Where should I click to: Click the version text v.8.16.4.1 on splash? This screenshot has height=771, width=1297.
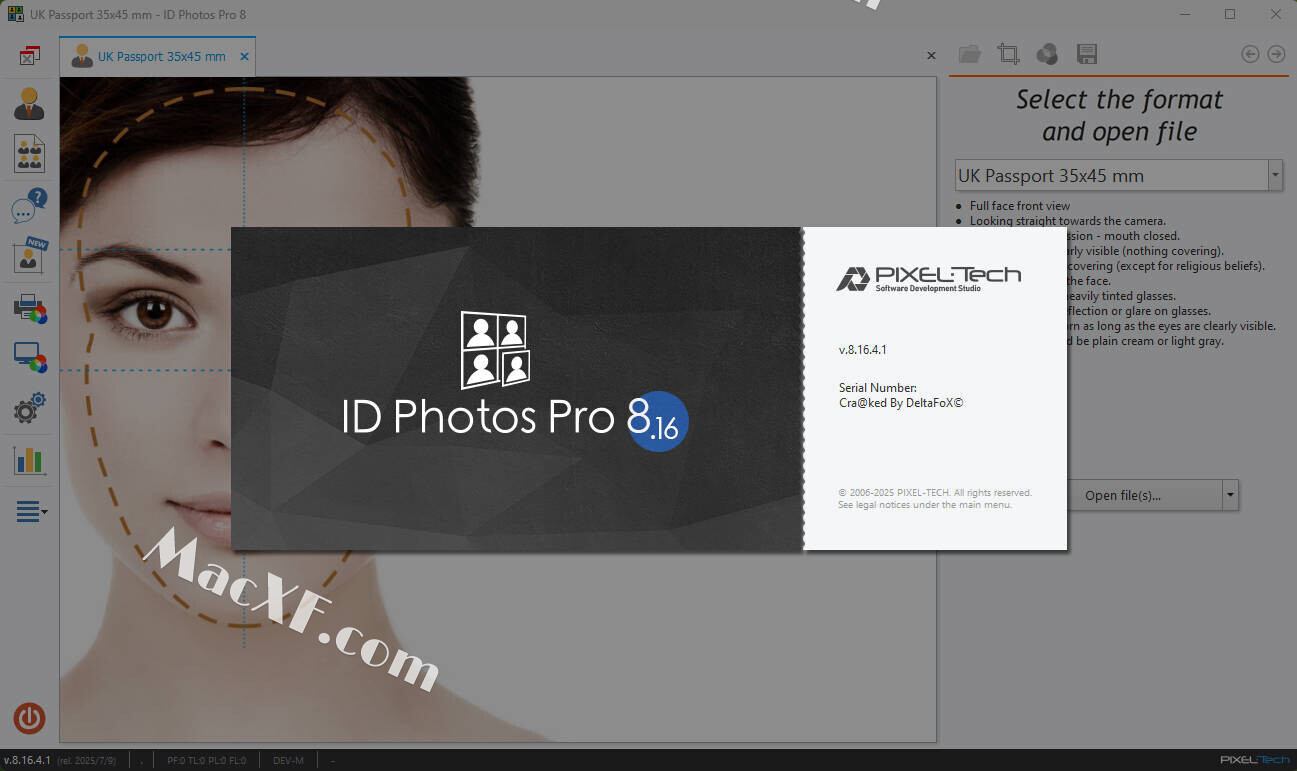pos(863,350)
